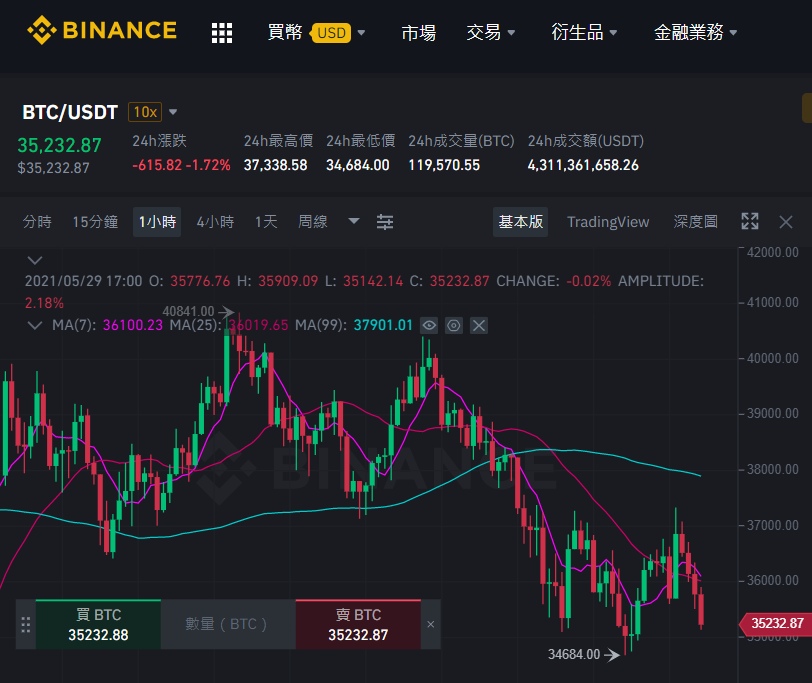Click the 買 BTC button
This screenshot has width=812, height=683.
point(98,624)
